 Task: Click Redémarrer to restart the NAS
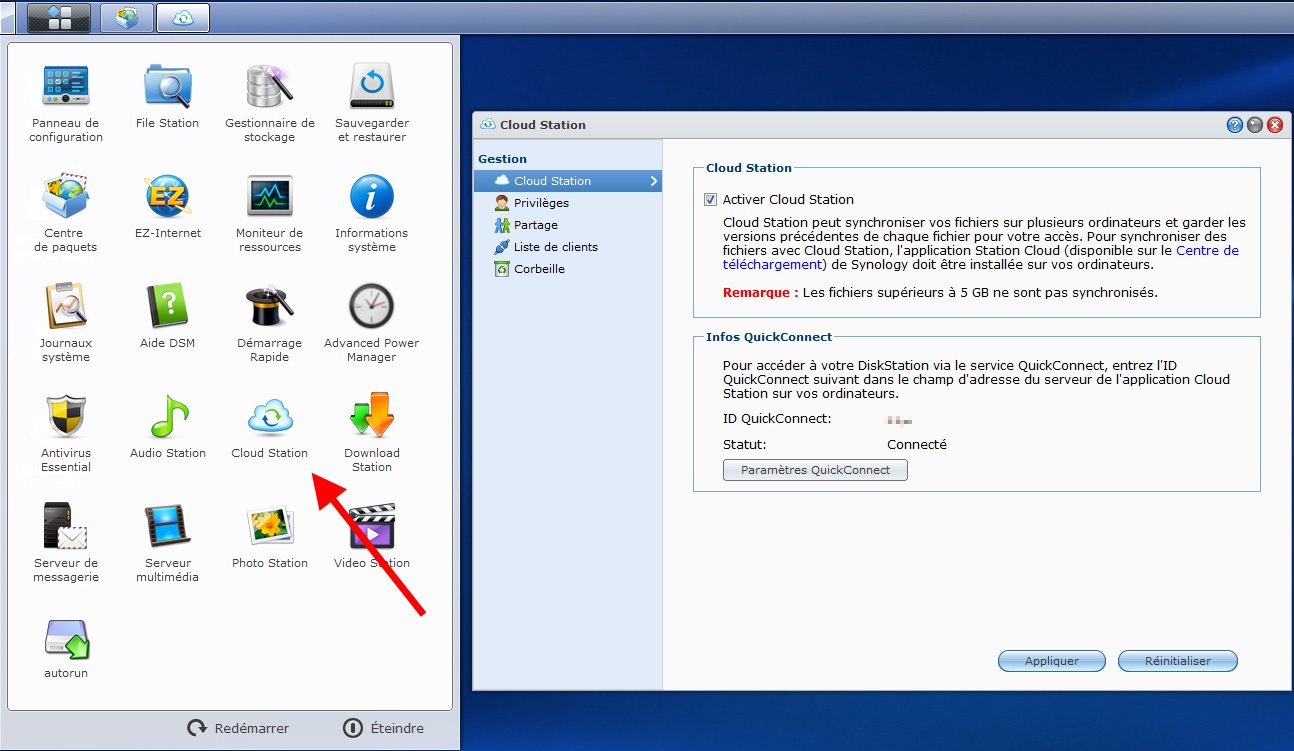coord(239,728)
